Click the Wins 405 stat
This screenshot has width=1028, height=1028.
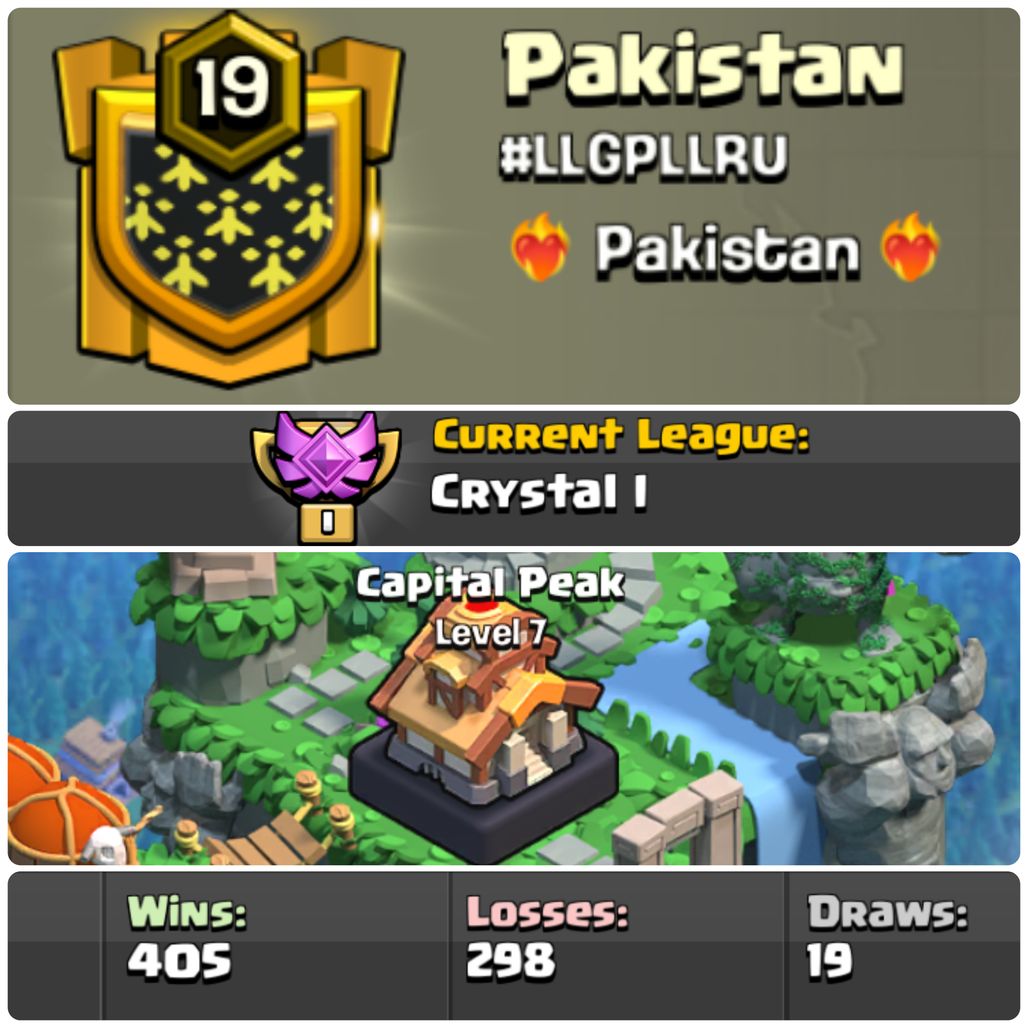click(x=187, y=938)
